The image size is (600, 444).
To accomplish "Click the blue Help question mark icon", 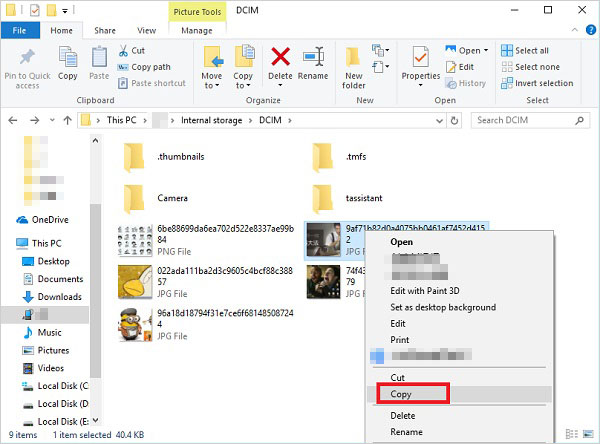I will pyautogui.click(x=590, y=30).
